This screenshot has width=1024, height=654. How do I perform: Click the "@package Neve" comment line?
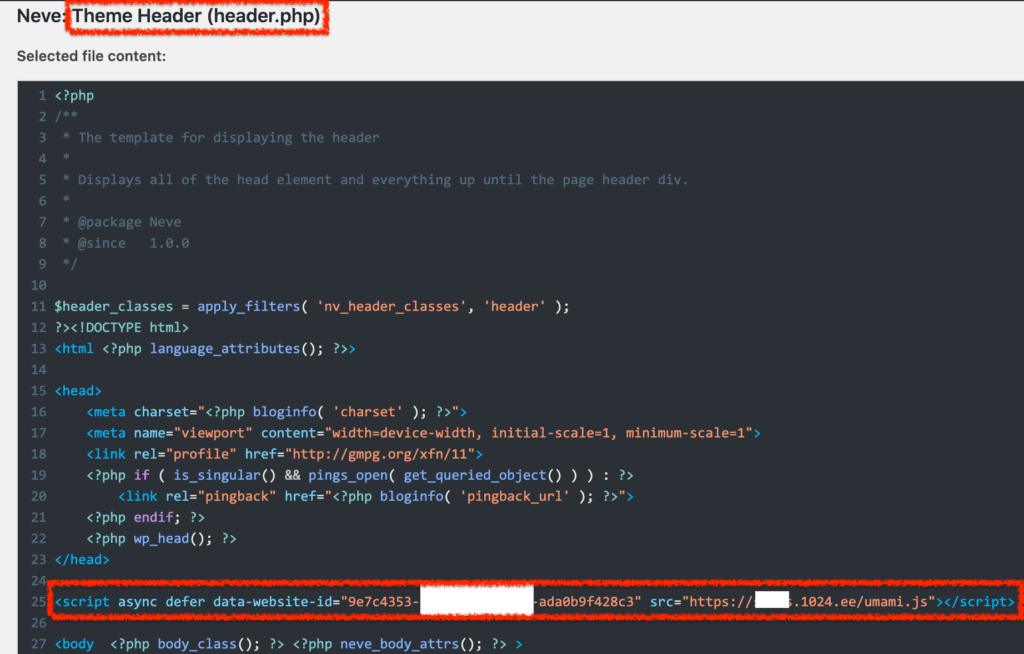tap(129, 222)
